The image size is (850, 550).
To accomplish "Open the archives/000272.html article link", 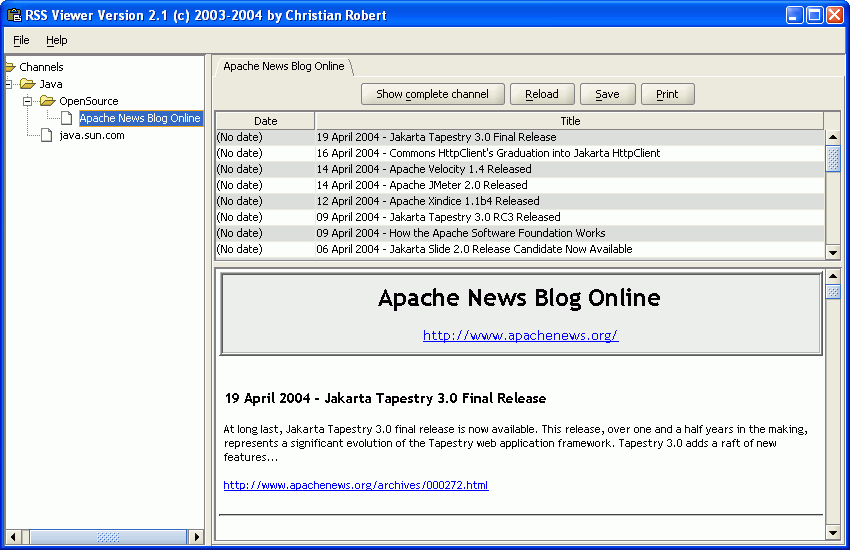I will 356,485.
